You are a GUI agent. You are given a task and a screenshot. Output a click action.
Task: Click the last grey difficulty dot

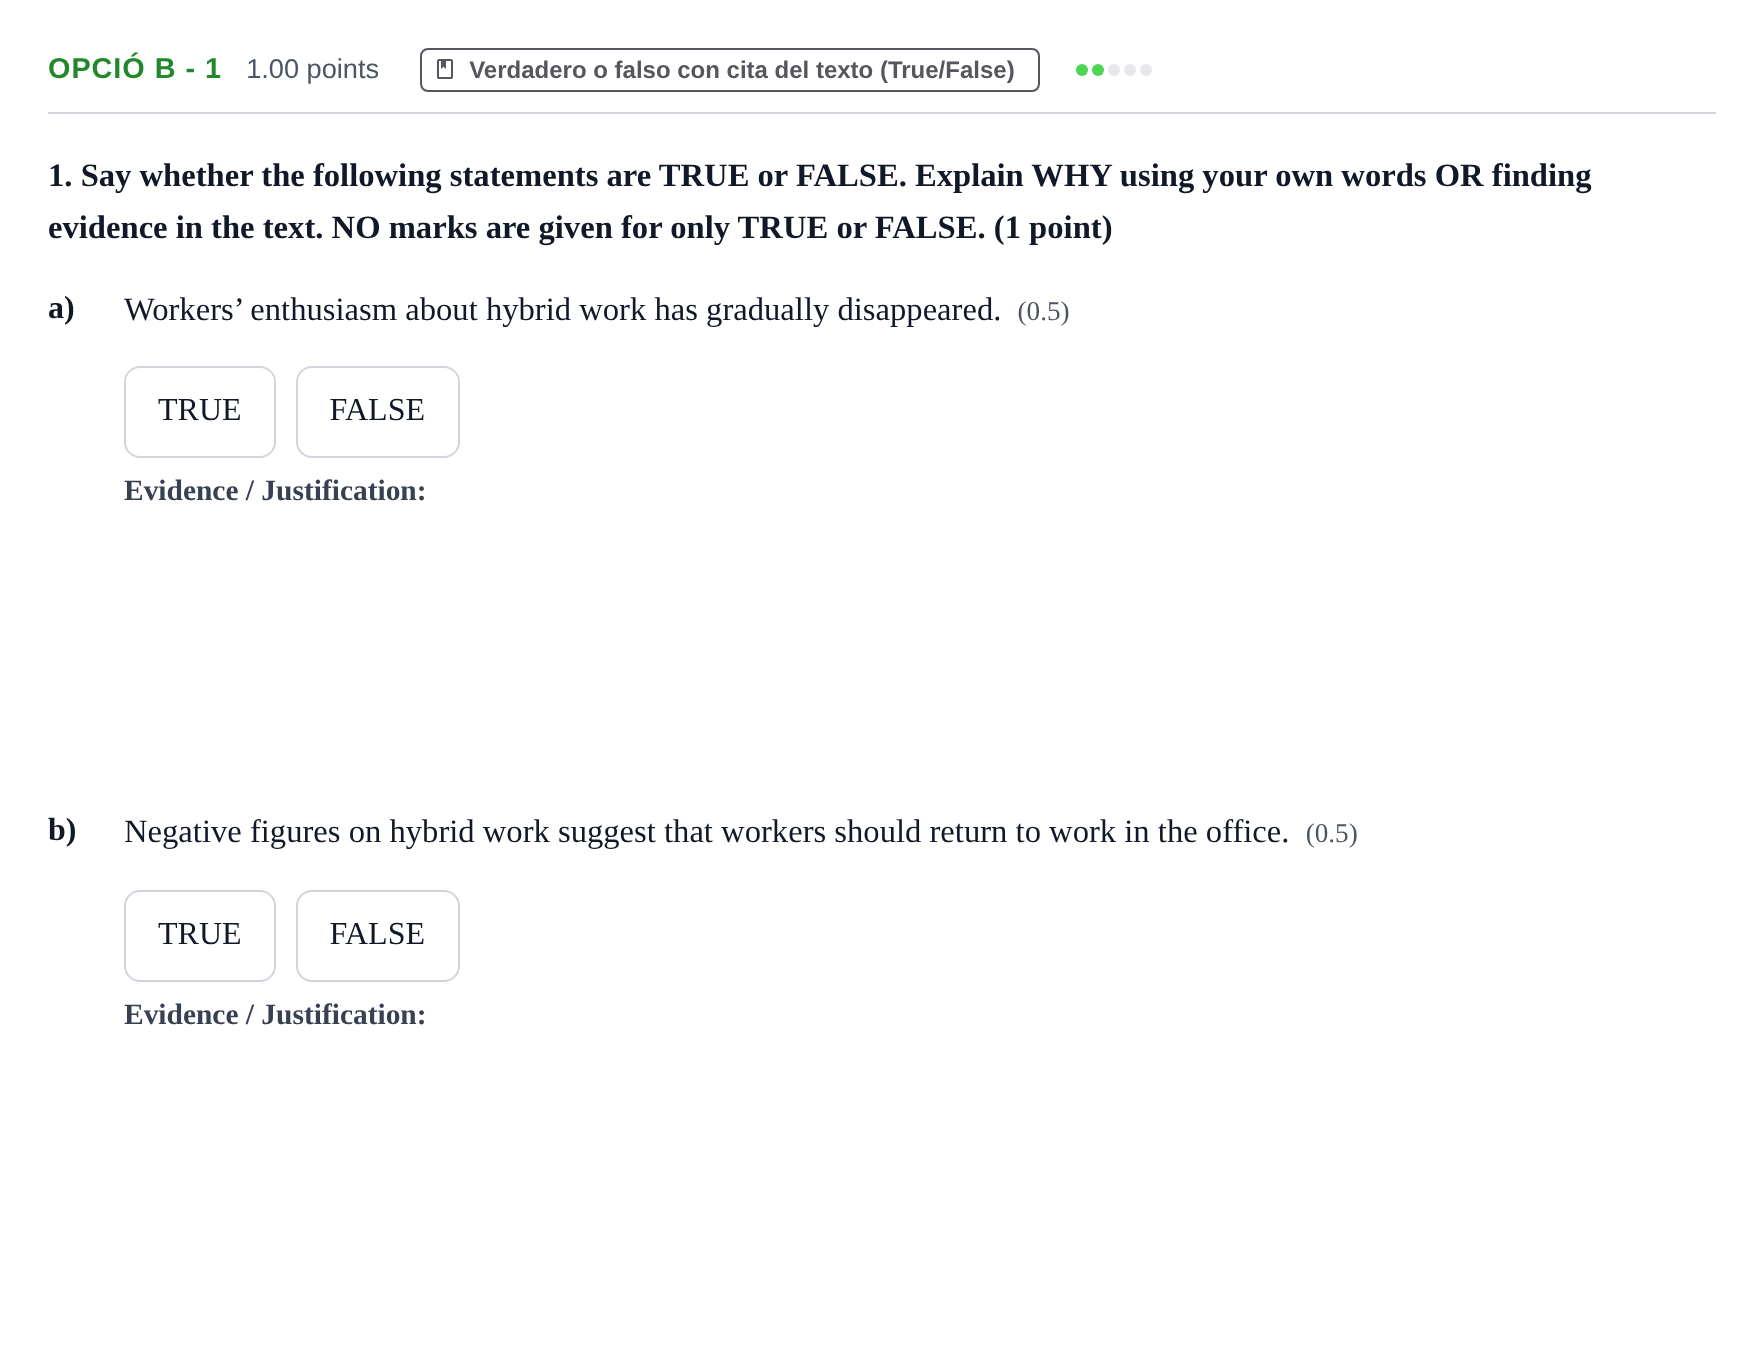(x=1146, y=70)
